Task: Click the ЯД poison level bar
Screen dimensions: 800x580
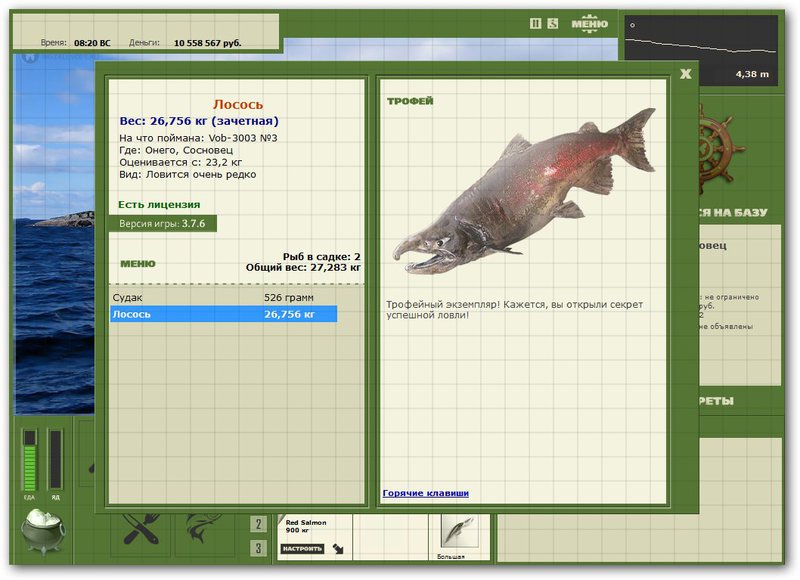Action: click(x=55, y=460)
